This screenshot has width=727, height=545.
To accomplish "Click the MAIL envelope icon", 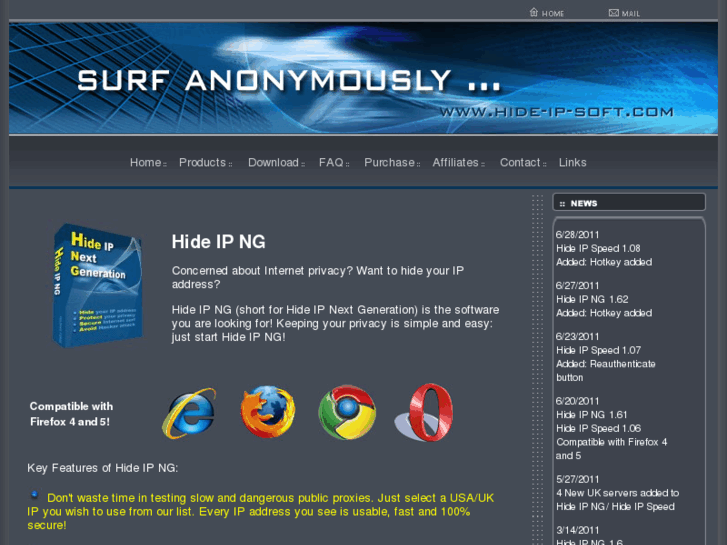I will click(613, 13).
